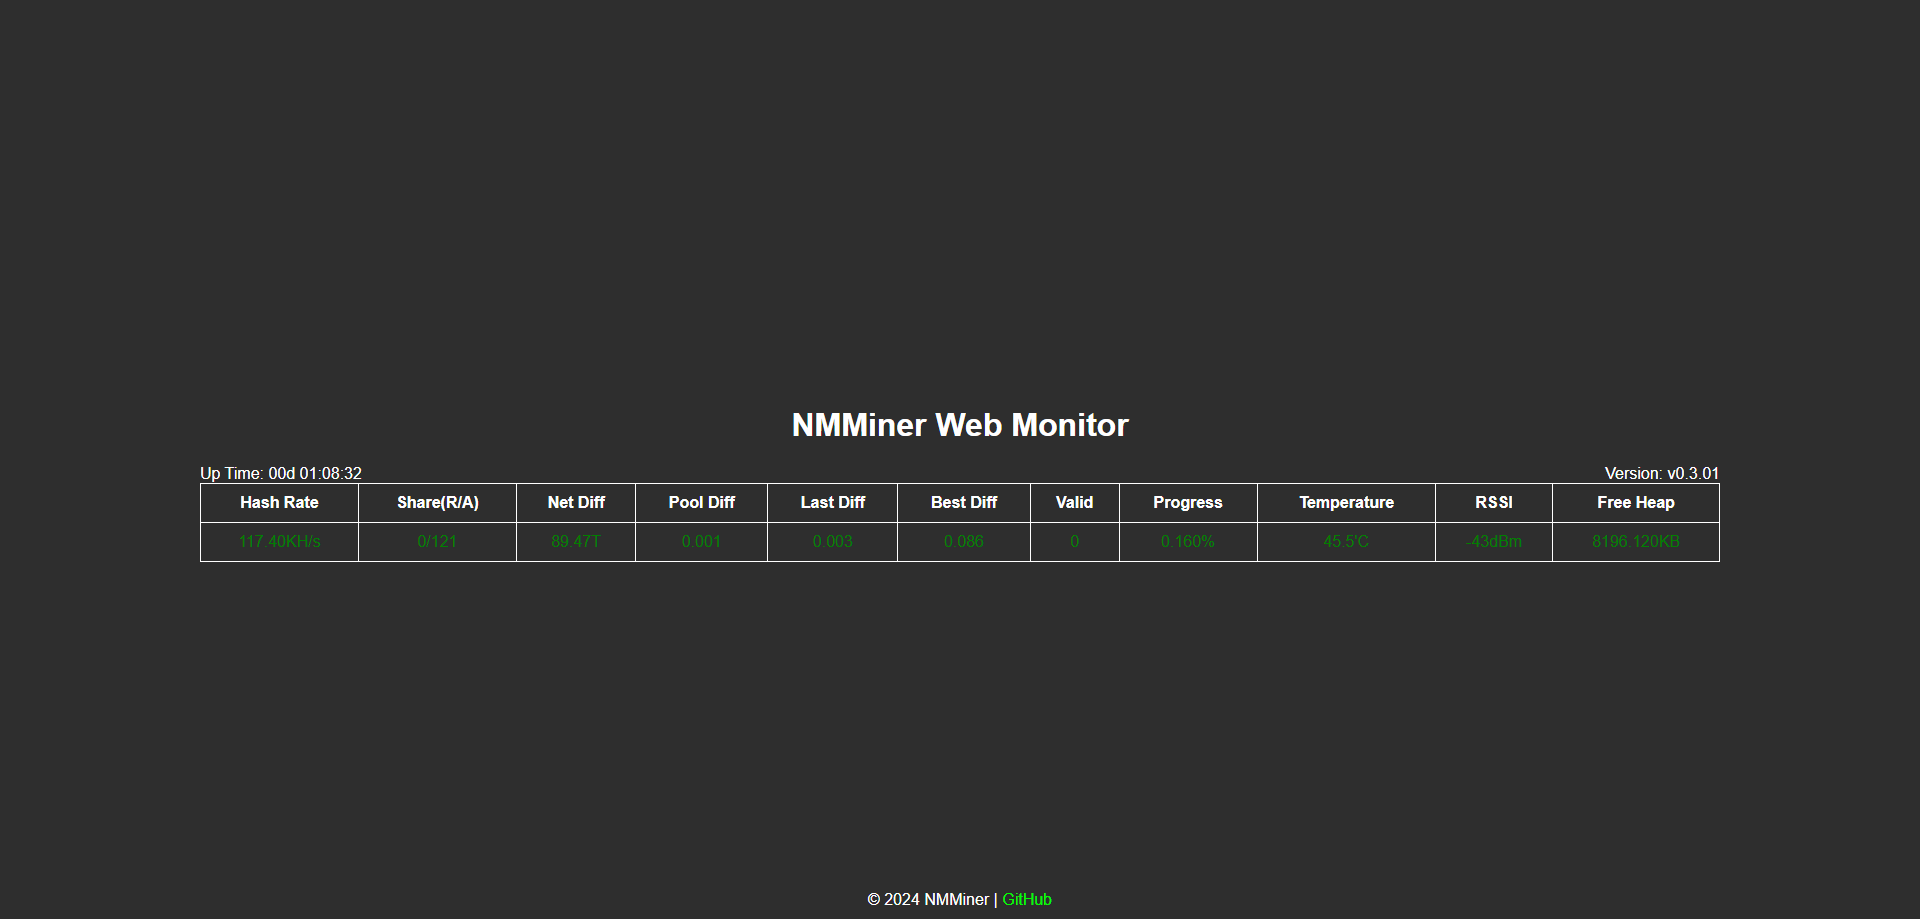Select the Hash Rate column header
Image resolution: width=1920 pixels, height=919 pixels.
tap(279, 502)
